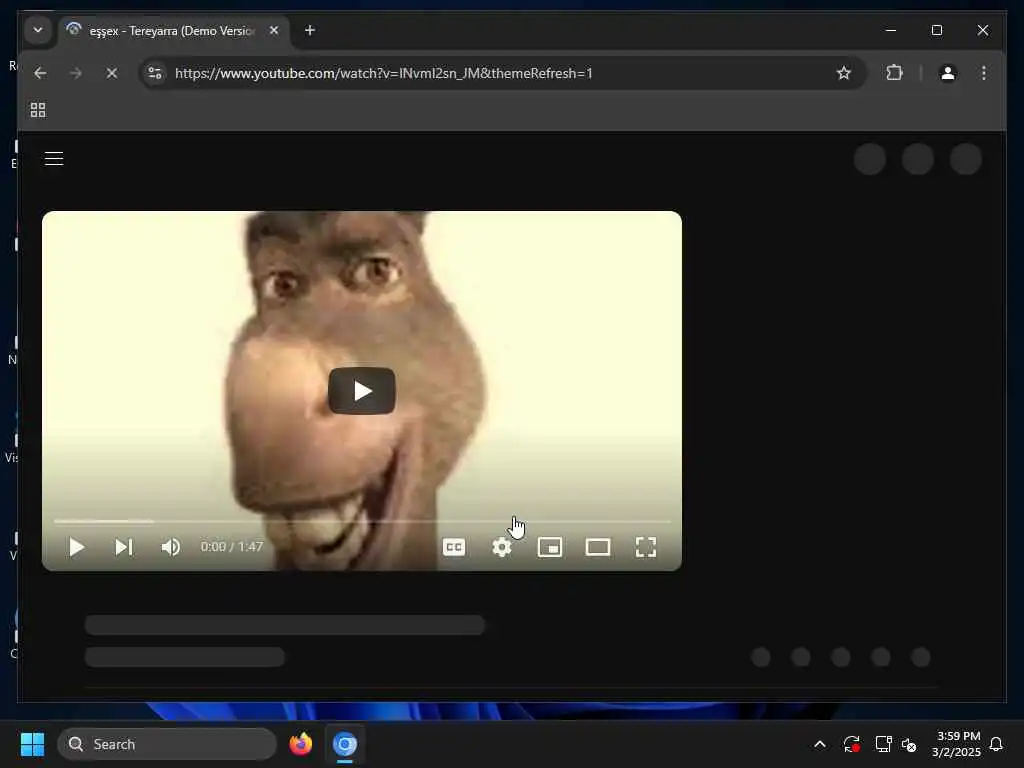Show hidden system tray icons

(820, 744)
